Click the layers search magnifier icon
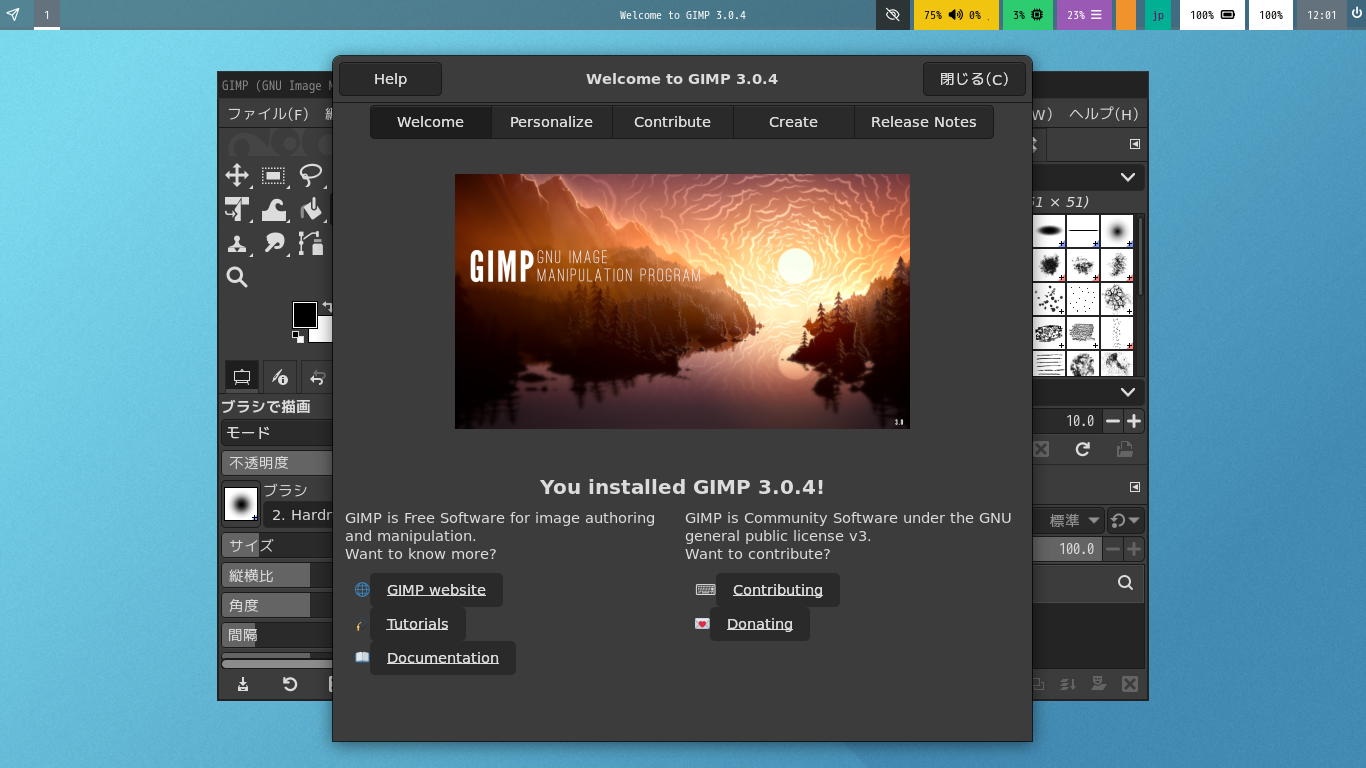Image resolution: width=1366 pixels, height=768 pixels. (x=1125, y=582)
